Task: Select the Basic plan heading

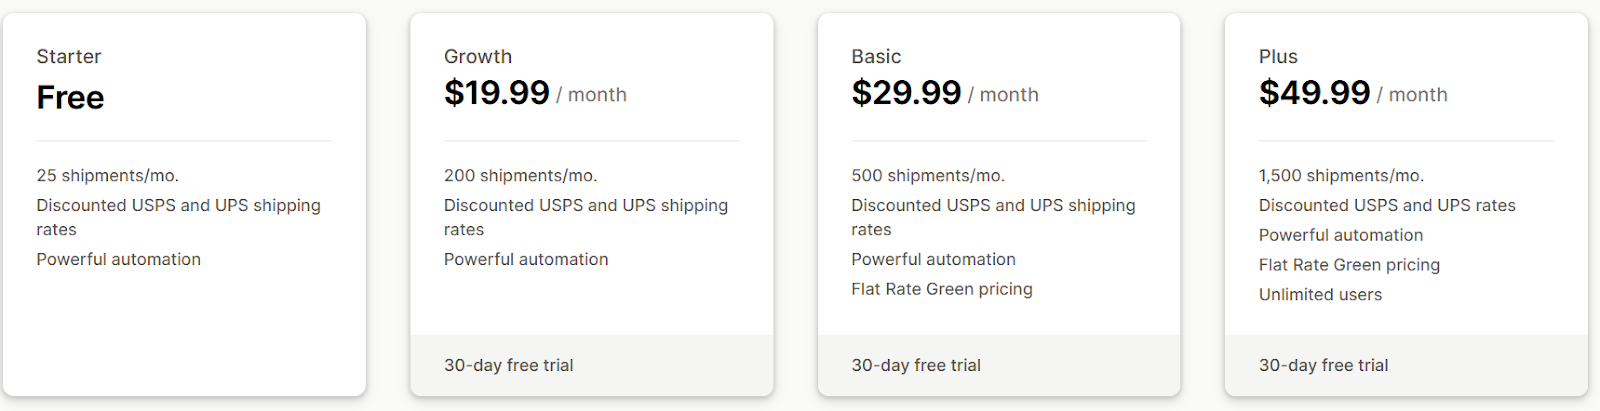Action: [x=876, y=57]
